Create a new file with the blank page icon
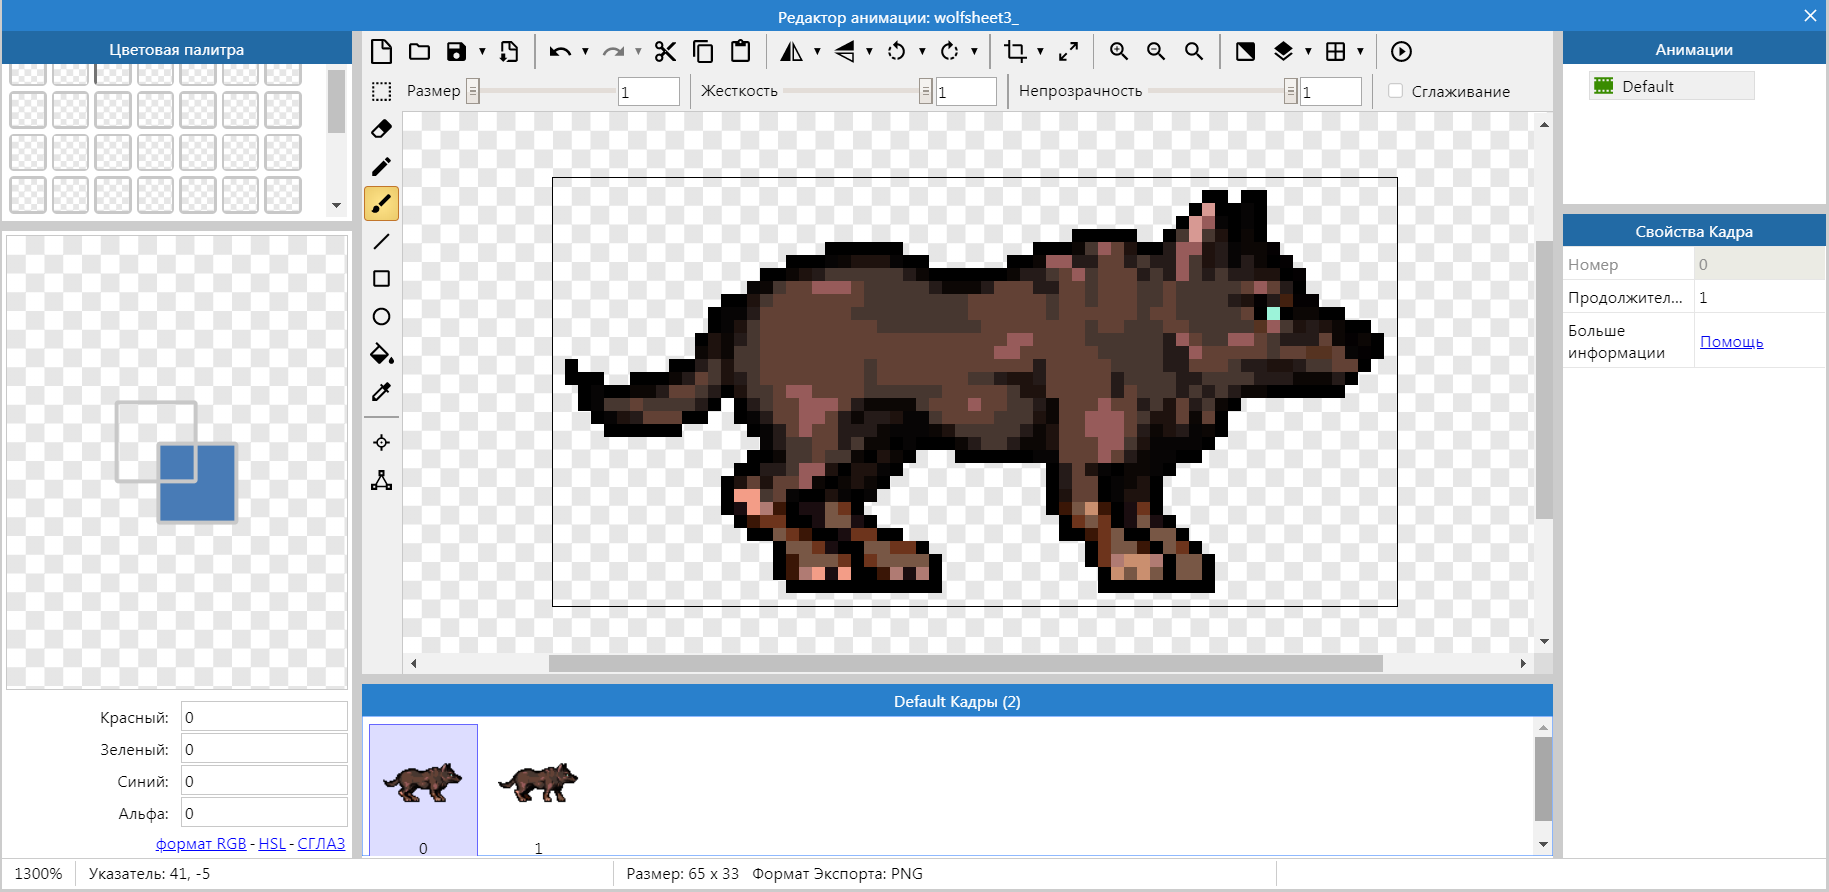The image size is (1829, 892). [x=381, y=52]
